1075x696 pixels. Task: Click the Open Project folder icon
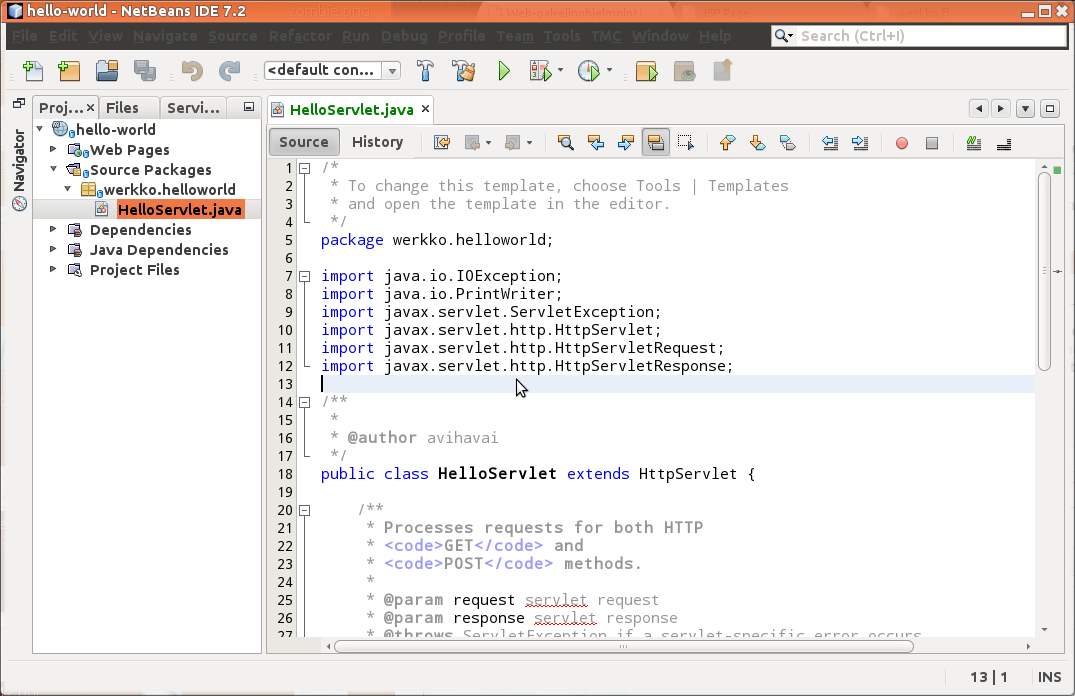pos(107,71)
